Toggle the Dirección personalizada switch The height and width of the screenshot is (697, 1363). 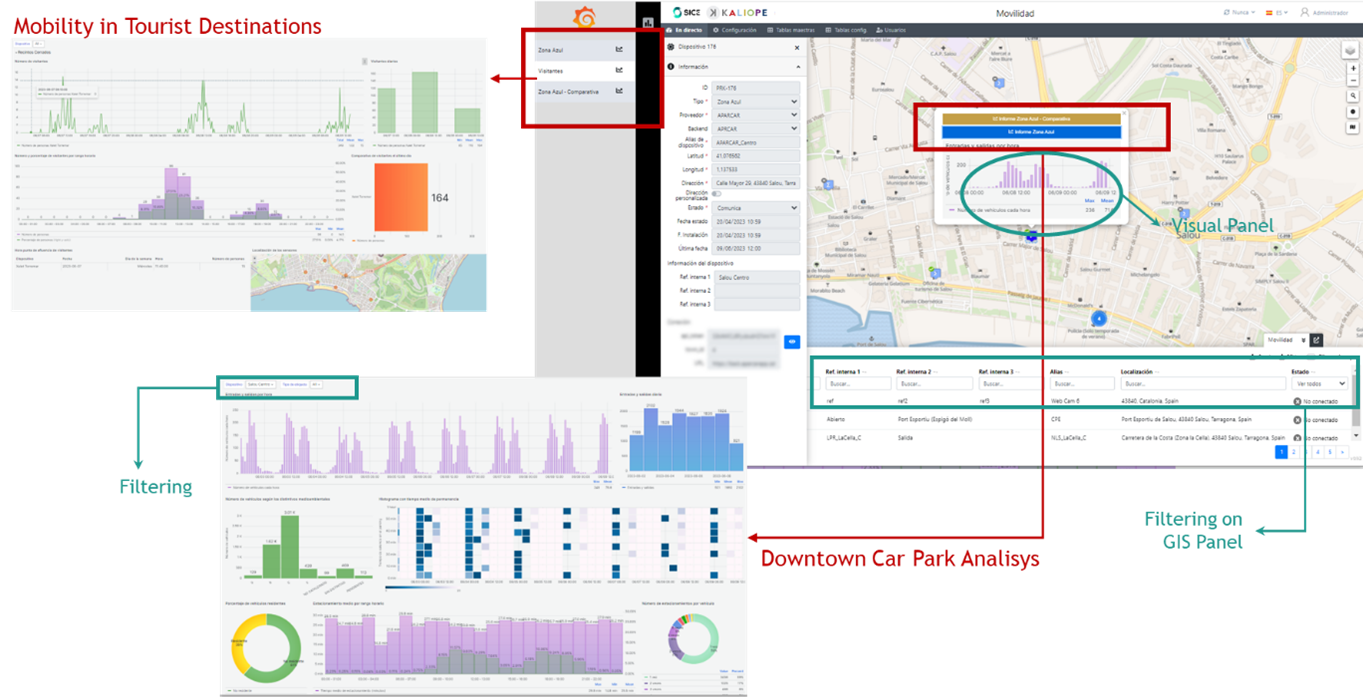tap(717, 194)
